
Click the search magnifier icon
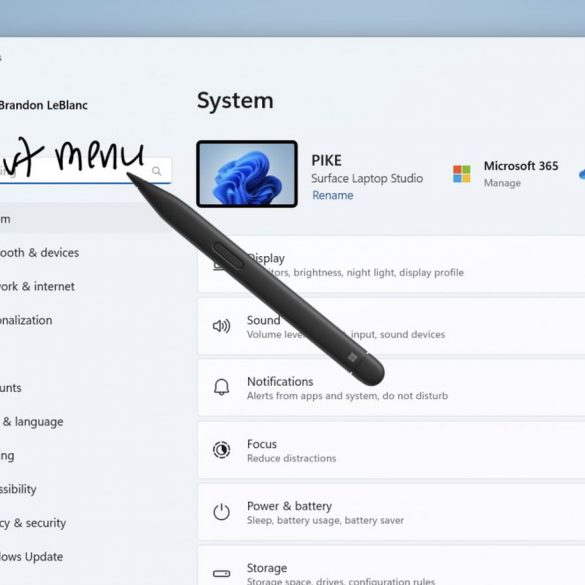point(156,171)
